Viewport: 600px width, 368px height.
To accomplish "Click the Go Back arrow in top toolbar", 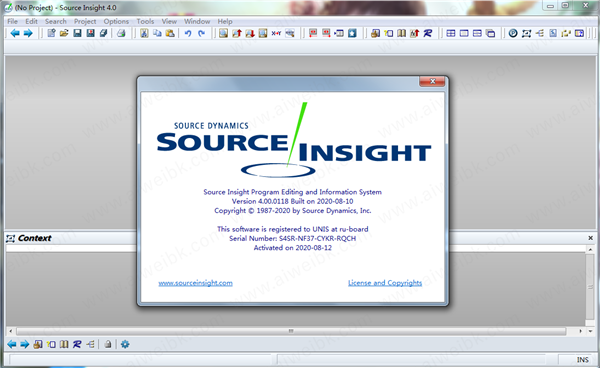I will point(15,33).
